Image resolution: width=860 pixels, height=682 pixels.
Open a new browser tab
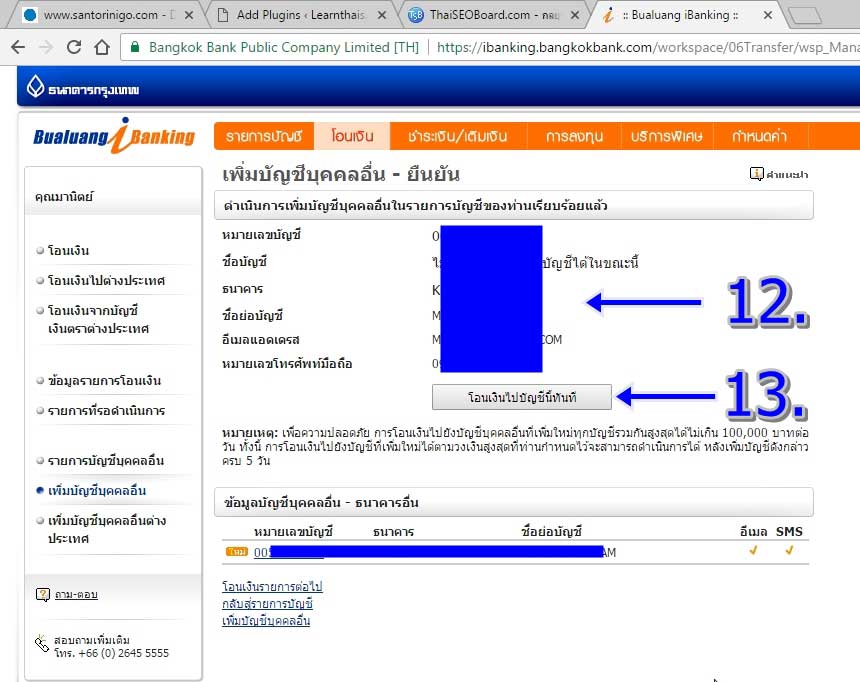pos(805,16)
